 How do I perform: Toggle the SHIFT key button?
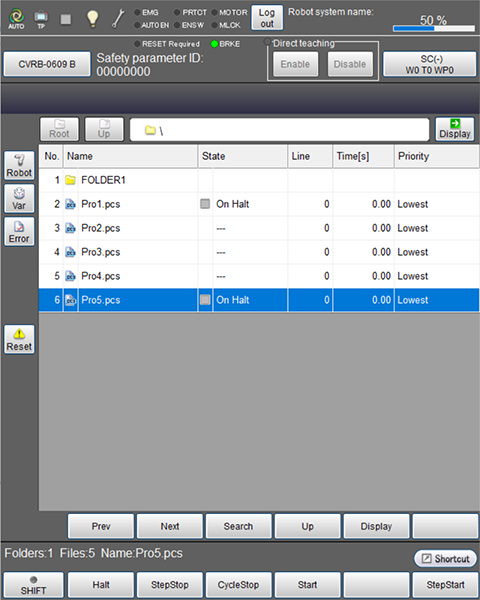(x=33, y=585)
